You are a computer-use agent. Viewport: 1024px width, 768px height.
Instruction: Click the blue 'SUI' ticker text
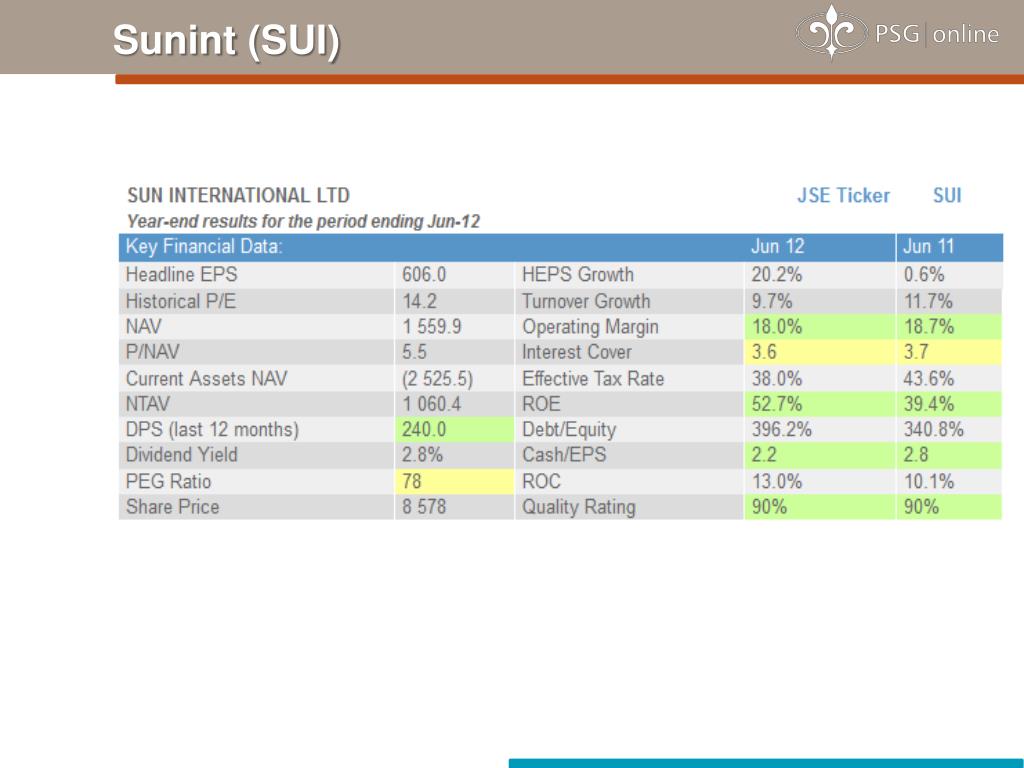click(947, 195)
